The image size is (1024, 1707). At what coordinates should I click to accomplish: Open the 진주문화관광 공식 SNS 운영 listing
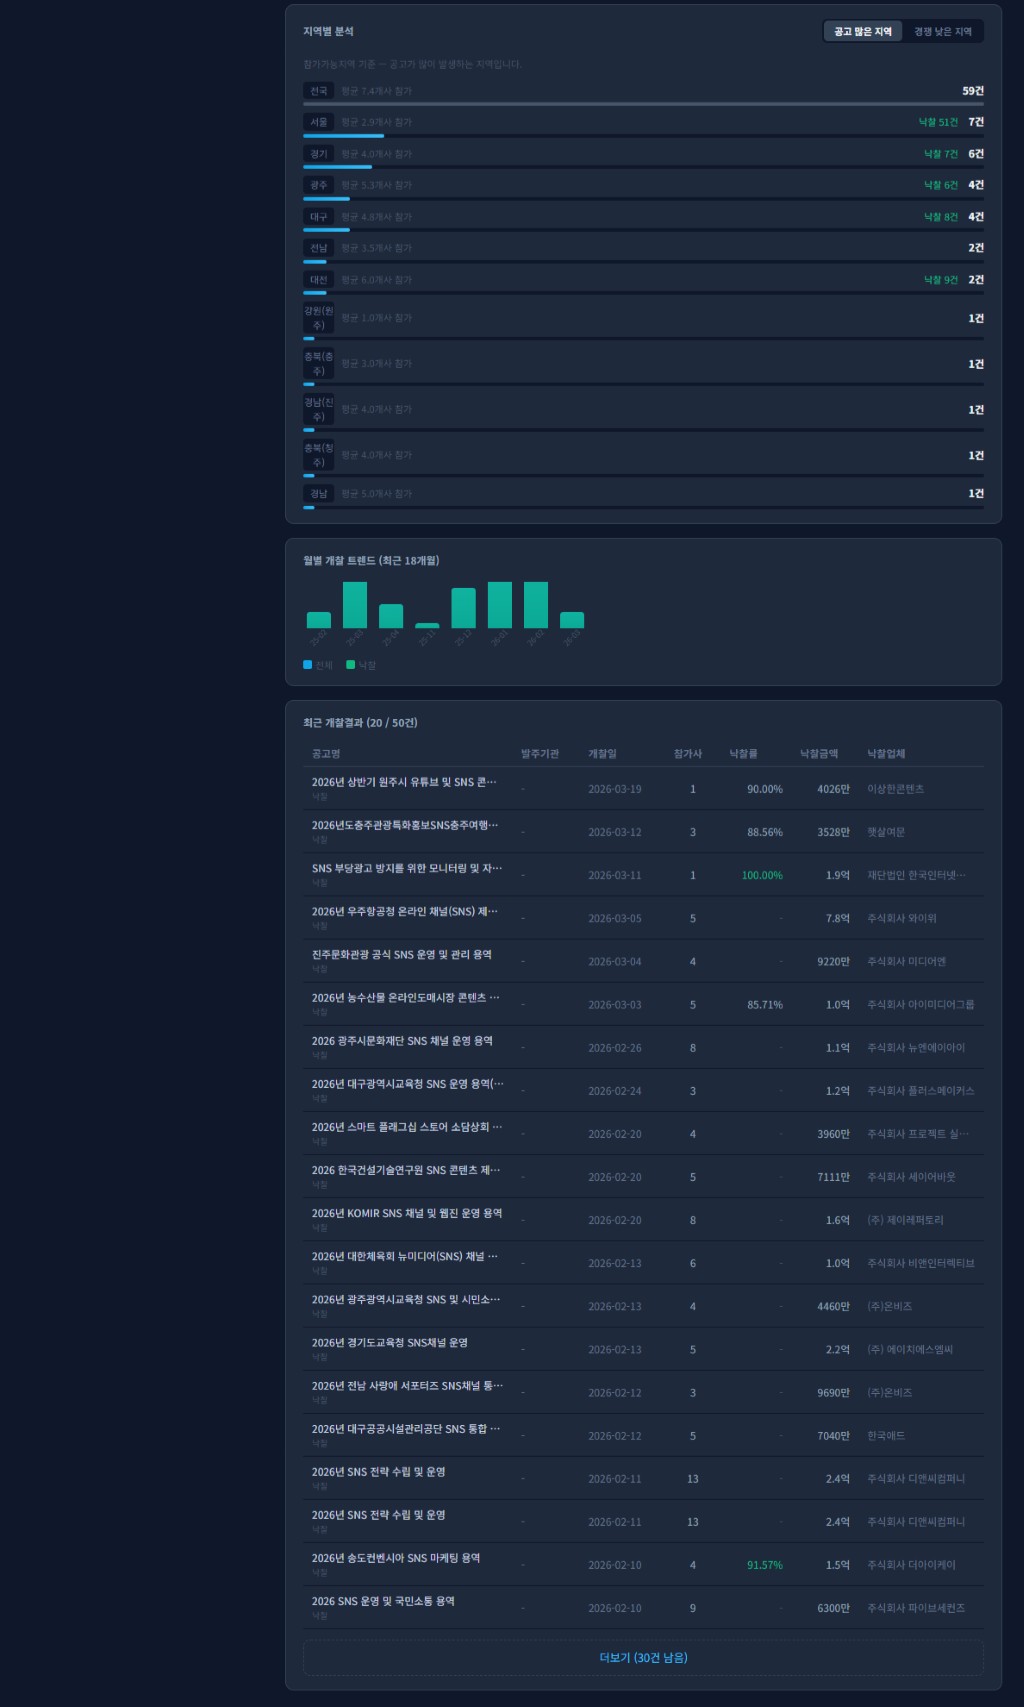[401, 955]
